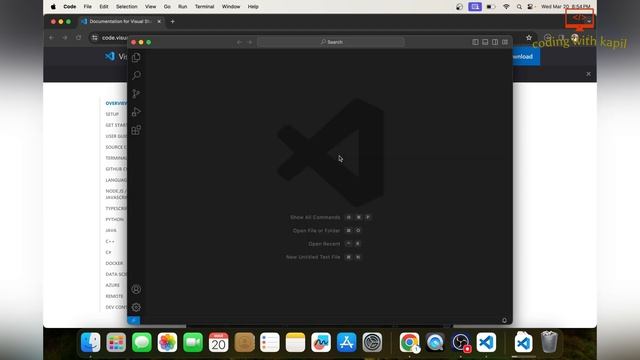Bookmark this page with the star icon
Image resolution: width=640 pixels, height=360 pixels.
(x=529, y=38)
